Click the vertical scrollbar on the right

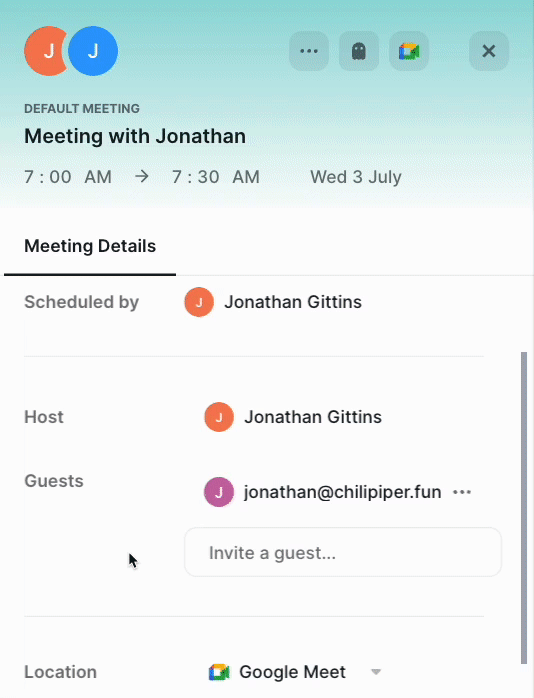click(524, 508)
